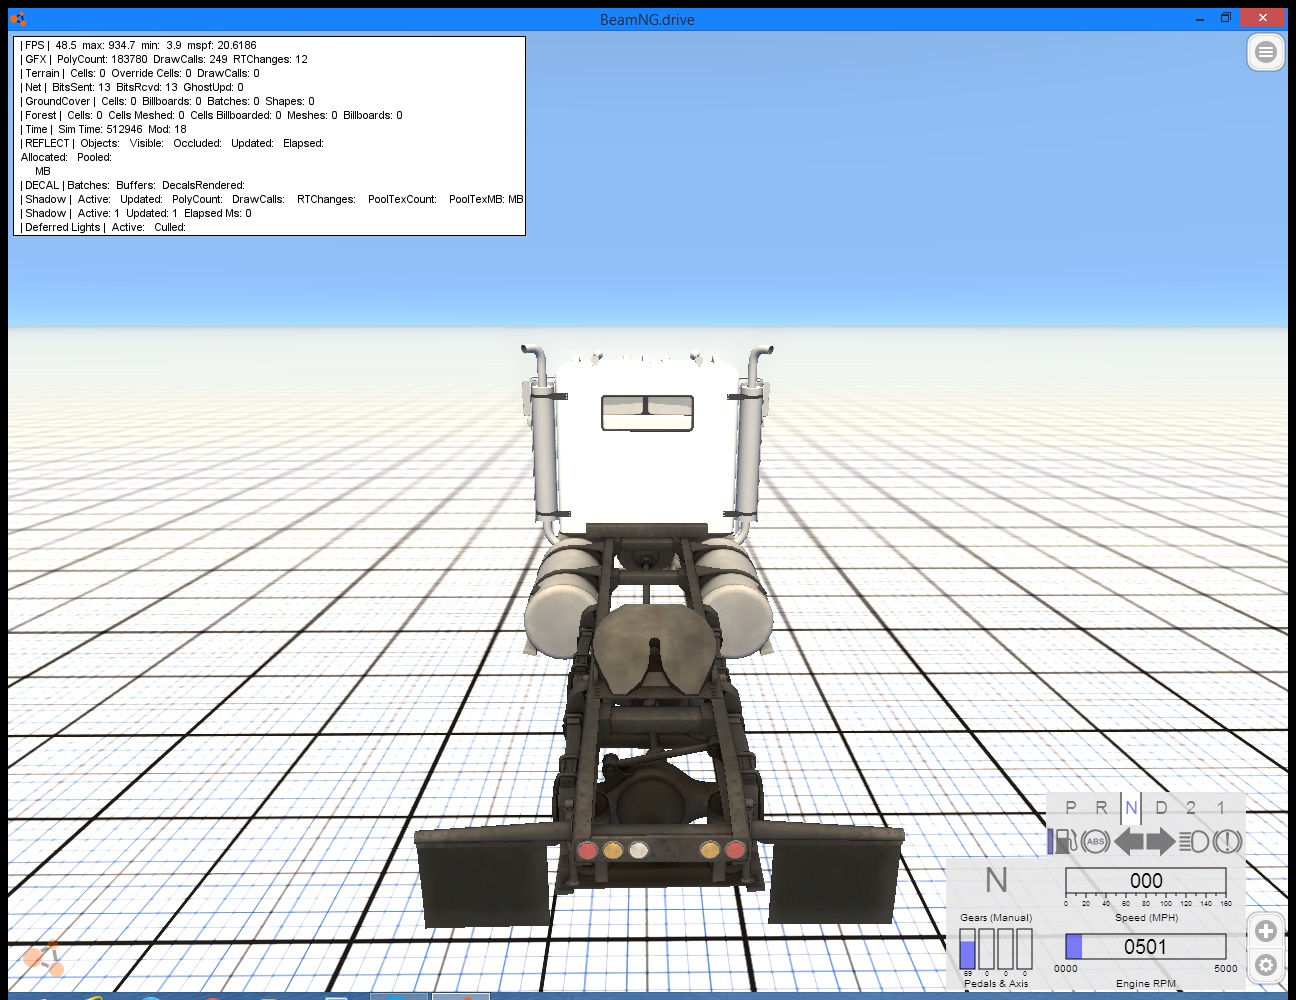Click the headlight high-beam indicator icon

tap(1194, 841)
